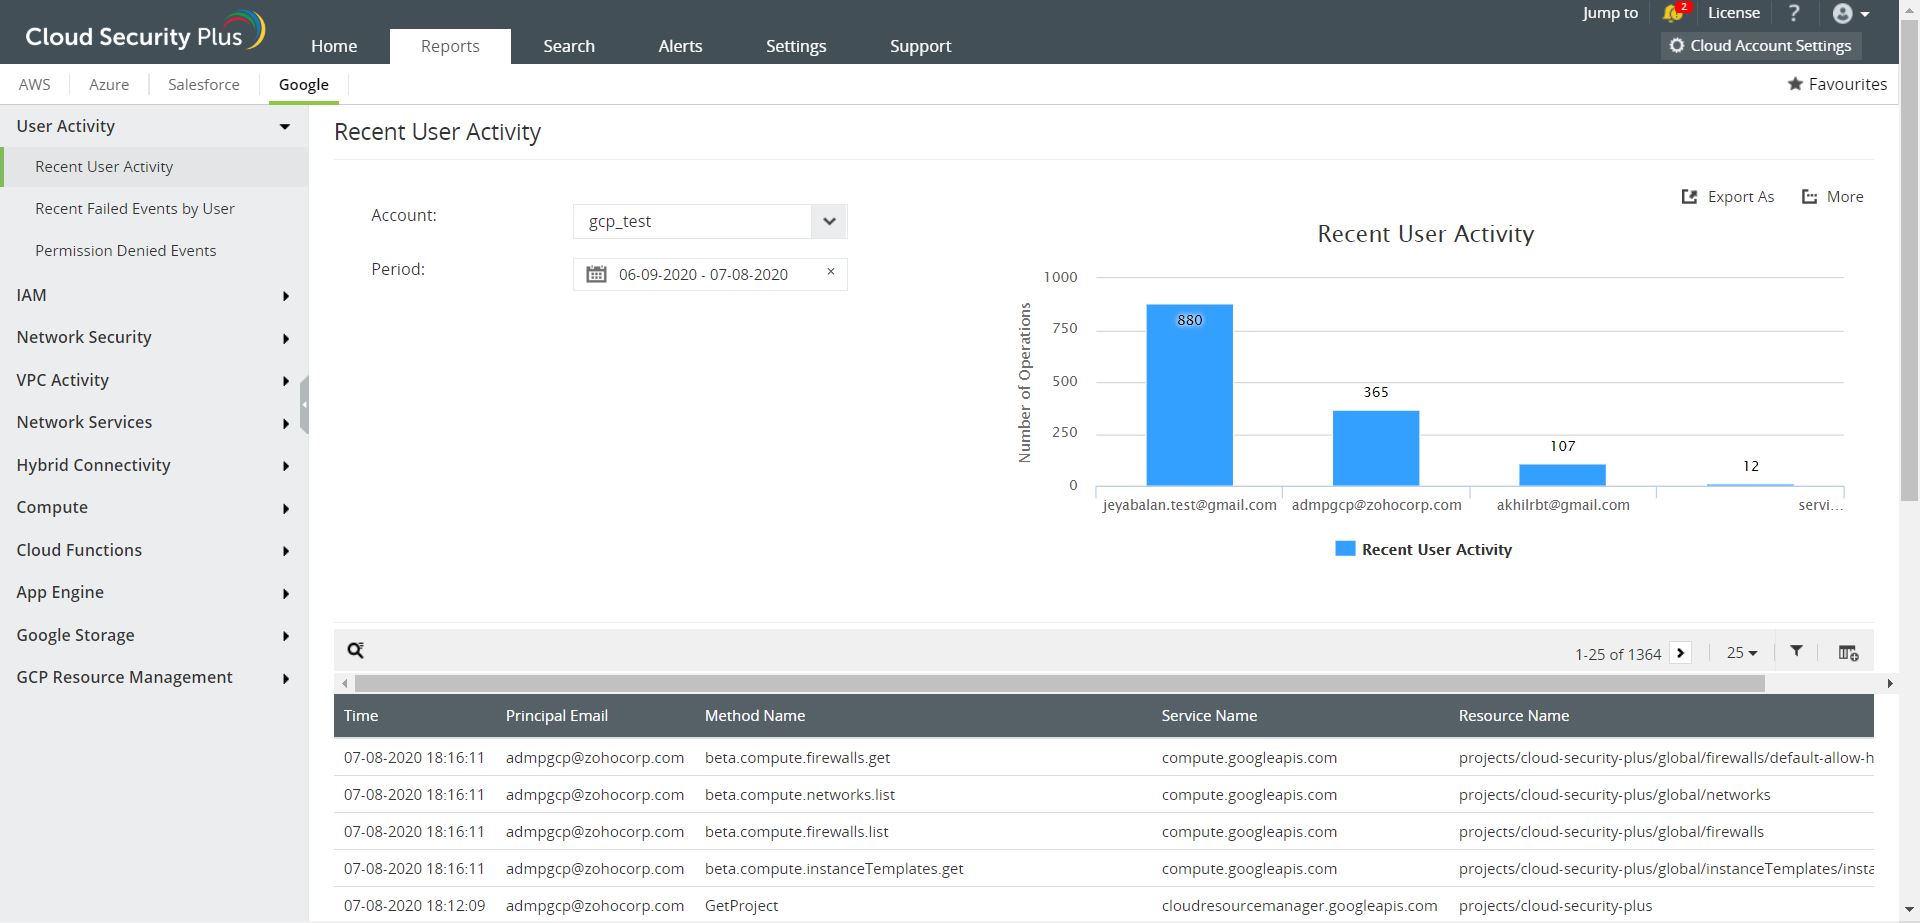Collapse the User Activity section

point(284,126)
